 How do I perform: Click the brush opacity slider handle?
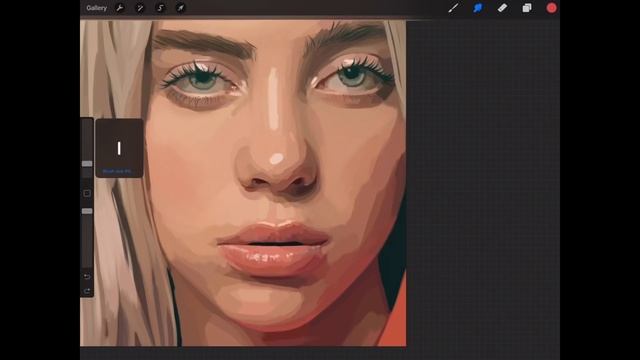coord(87,211)
